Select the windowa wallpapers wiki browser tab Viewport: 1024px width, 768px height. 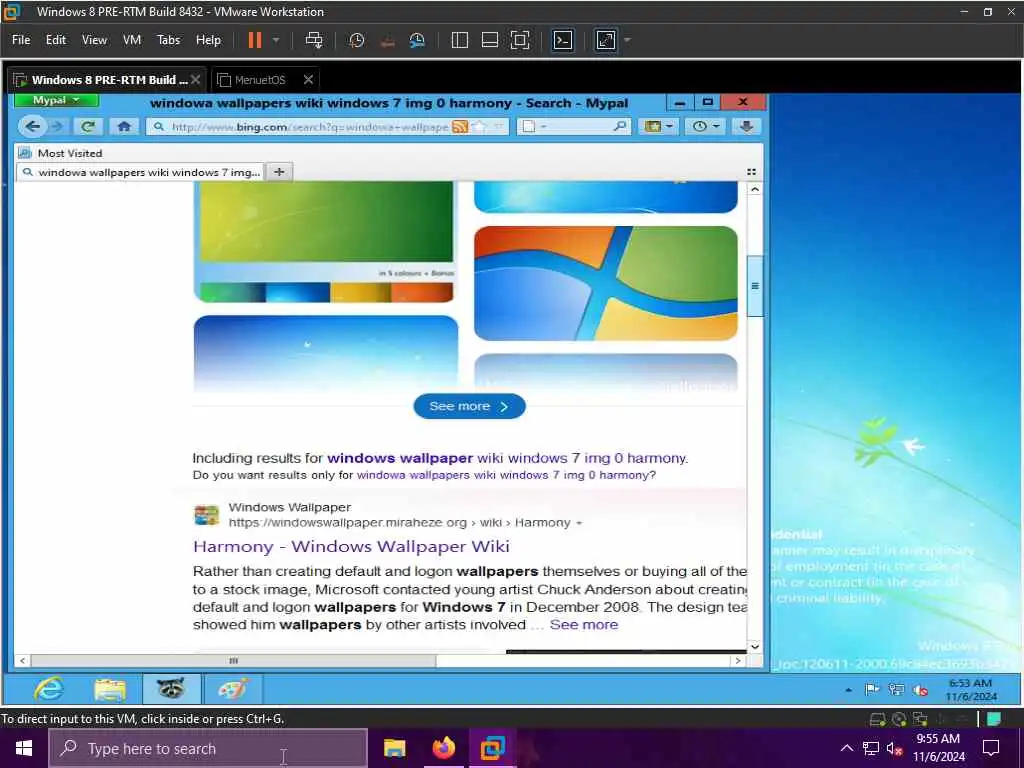(140, 172)
